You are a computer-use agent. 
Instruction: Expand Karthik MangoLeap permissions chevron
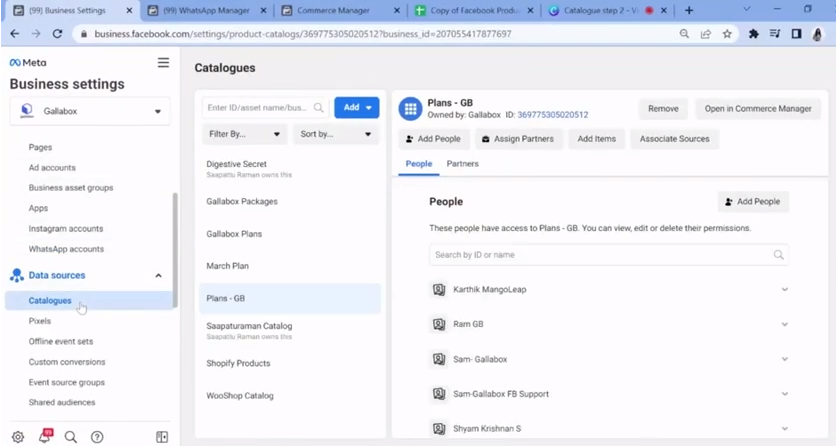tap(784, 289)
